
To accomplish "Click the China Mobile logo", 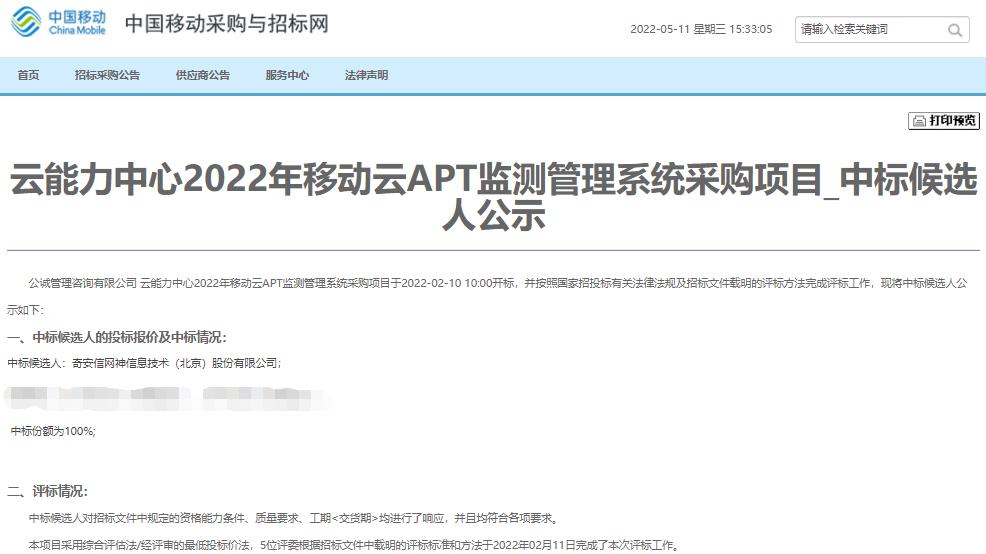I will [58, 22].
